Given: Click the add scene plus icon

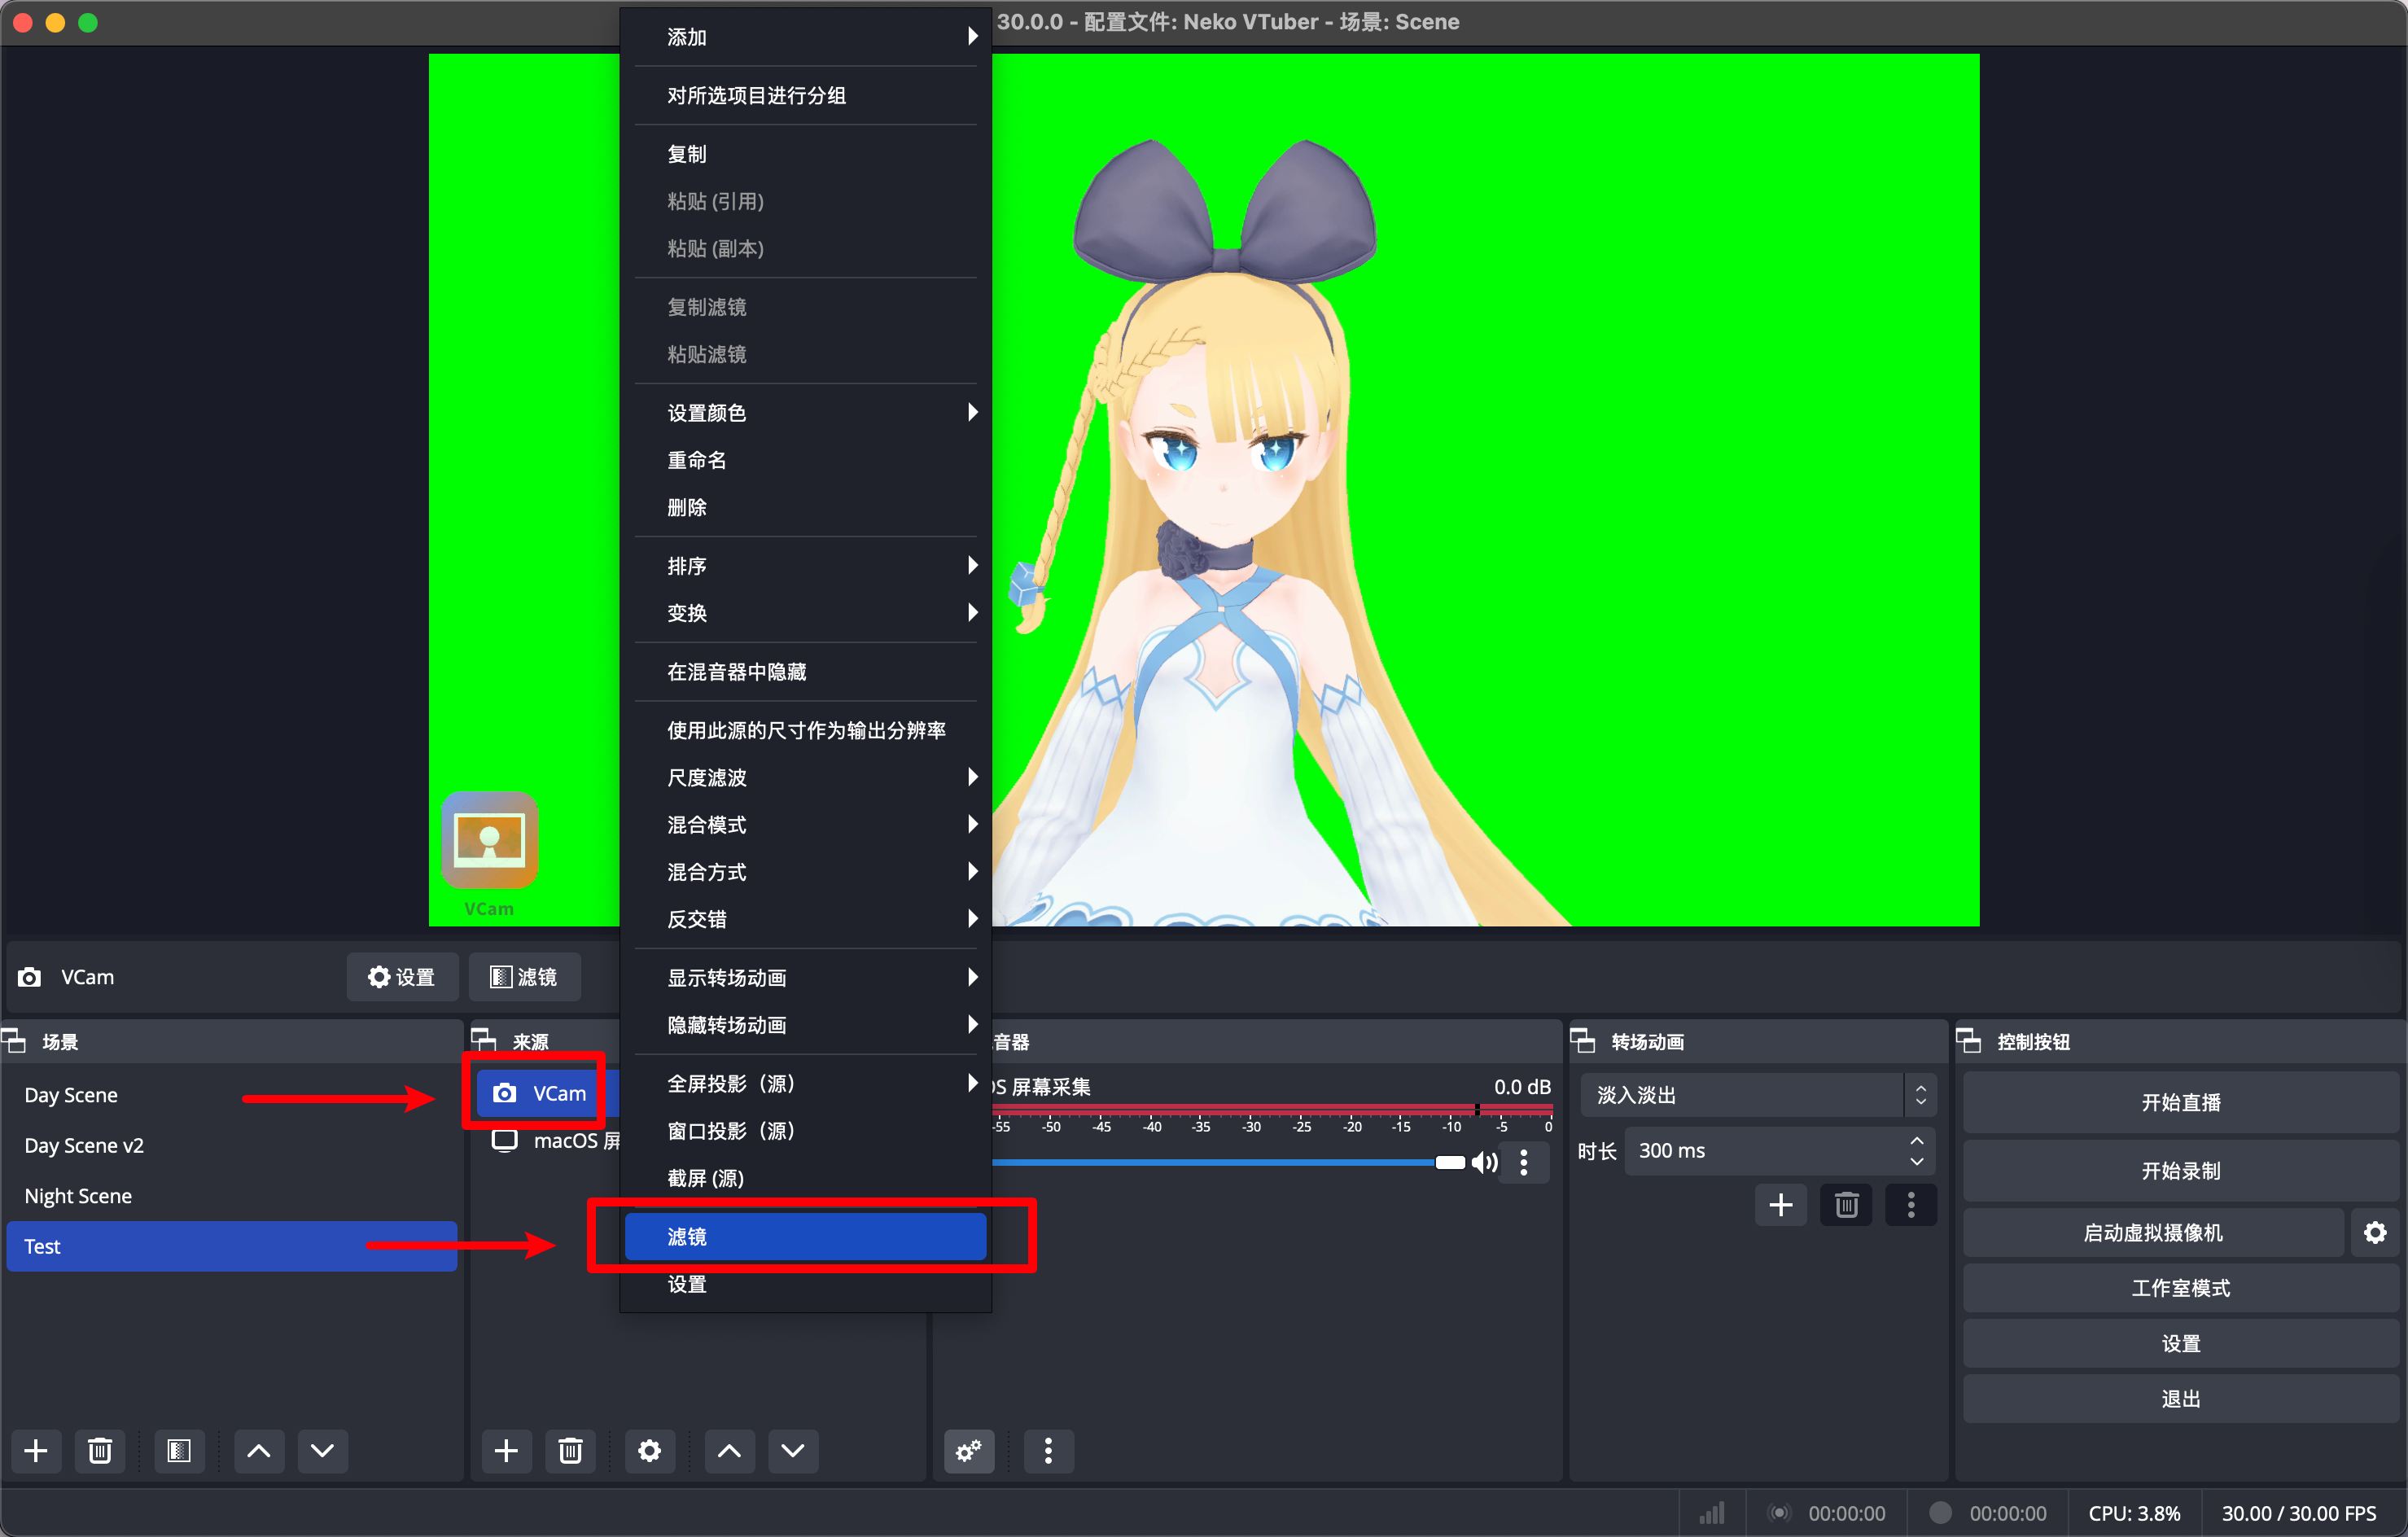Looking at the screenshot, I should (36, 1451).
